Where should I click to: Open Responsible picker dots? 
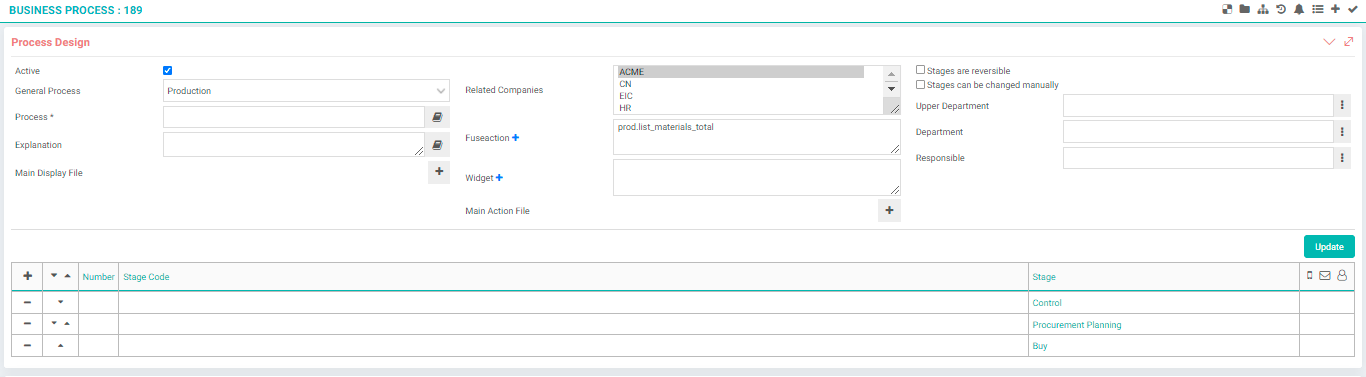(1343, 158)
